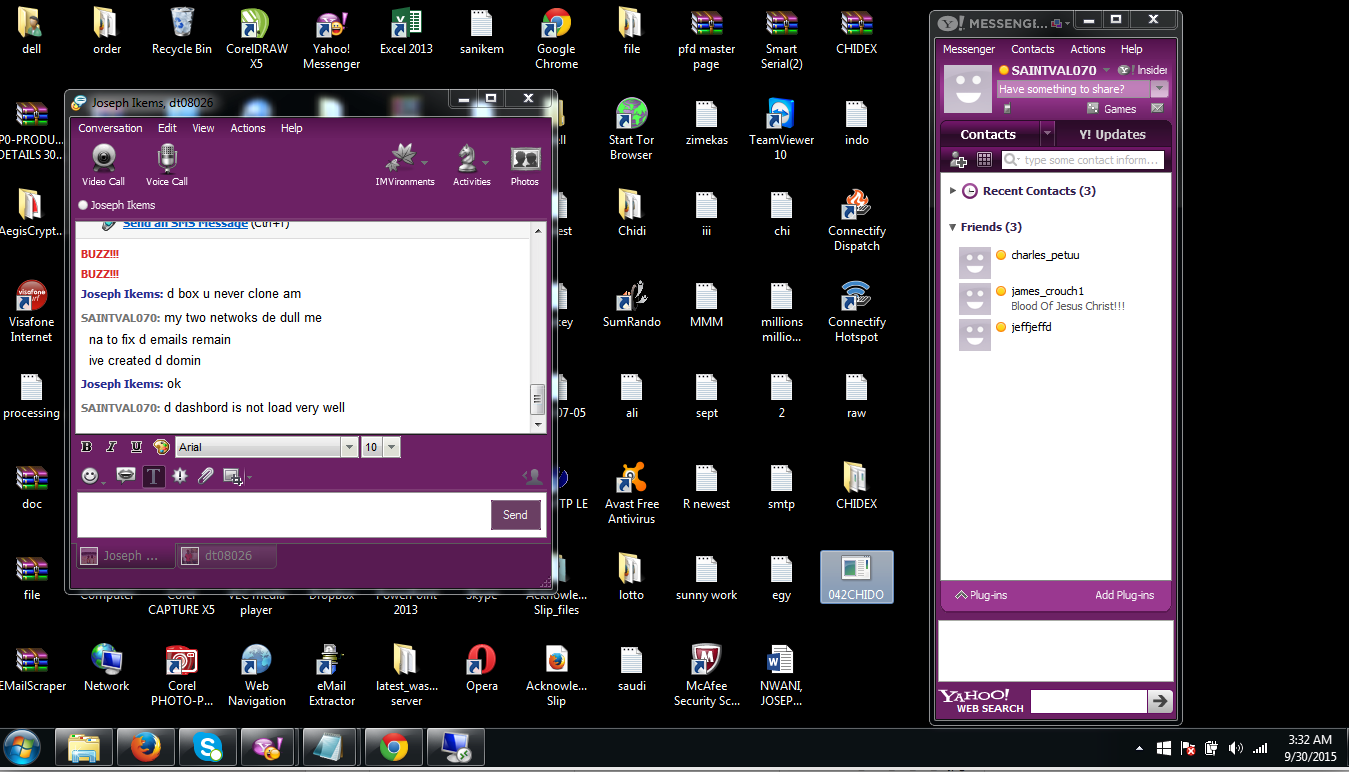The image size is (1349, 772).
Task: Toggle underline text formatting
Action: (136, 447)
